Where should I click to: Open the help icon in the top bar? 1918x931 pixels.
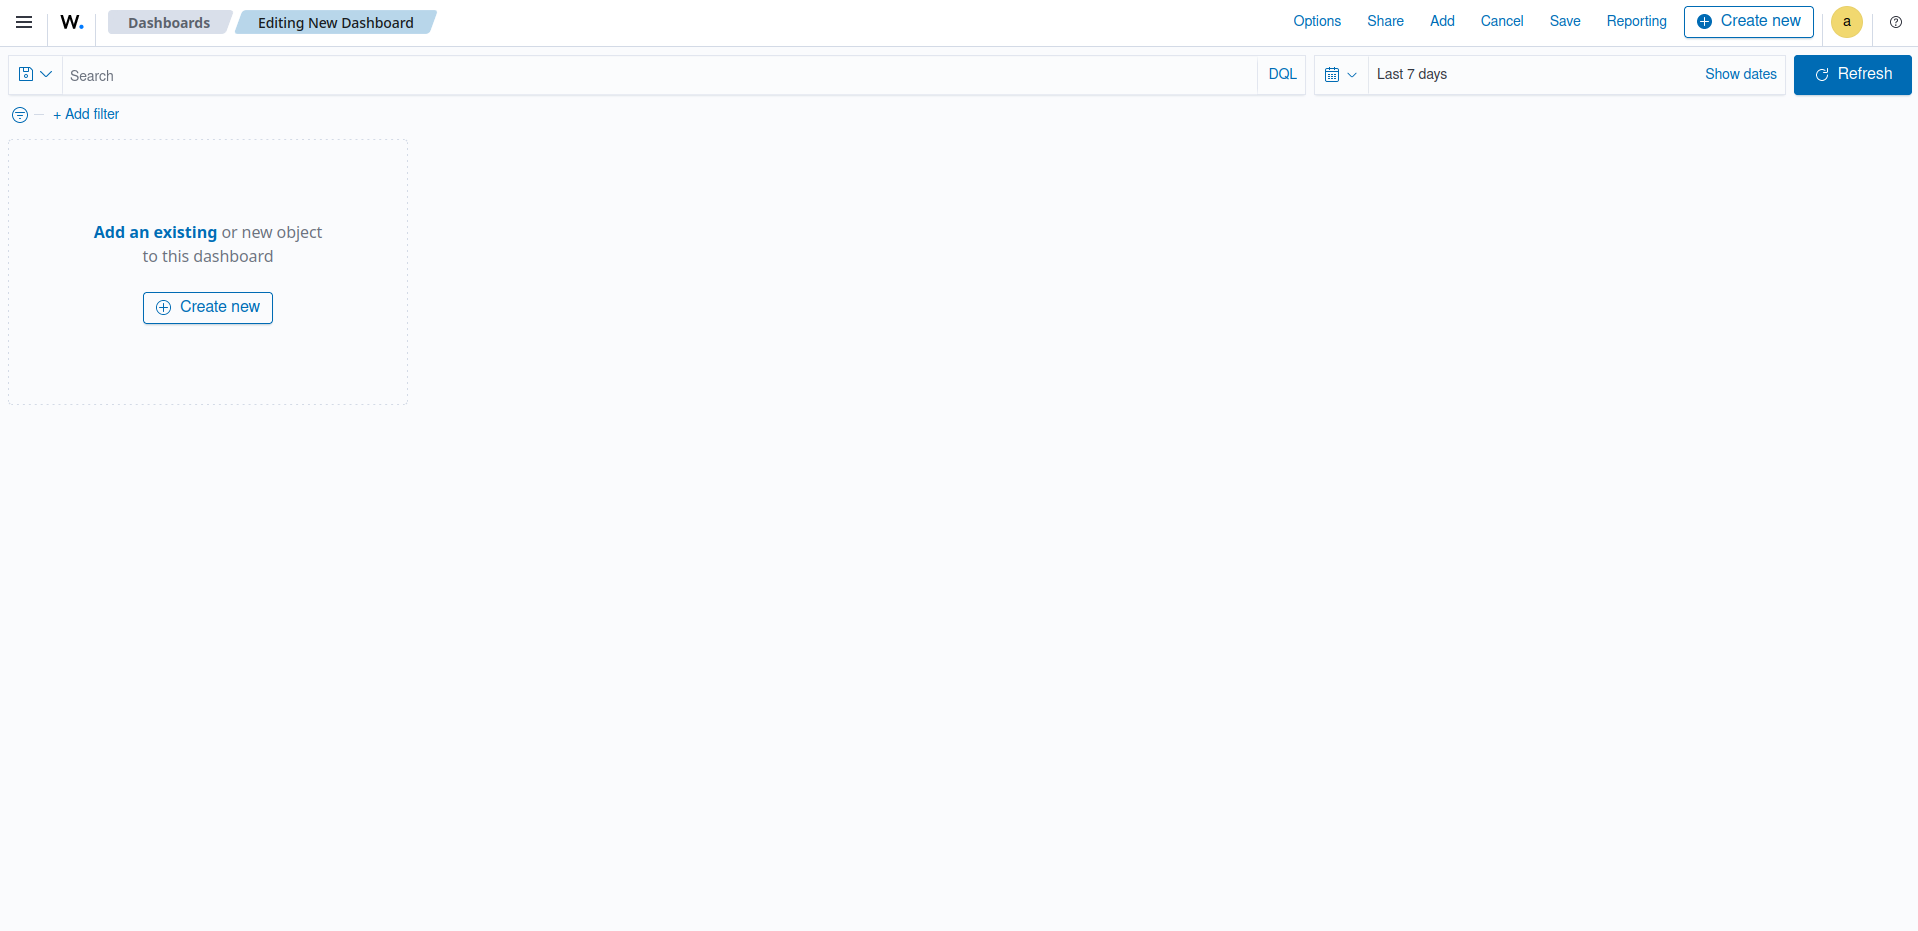tap(1895, 22)
